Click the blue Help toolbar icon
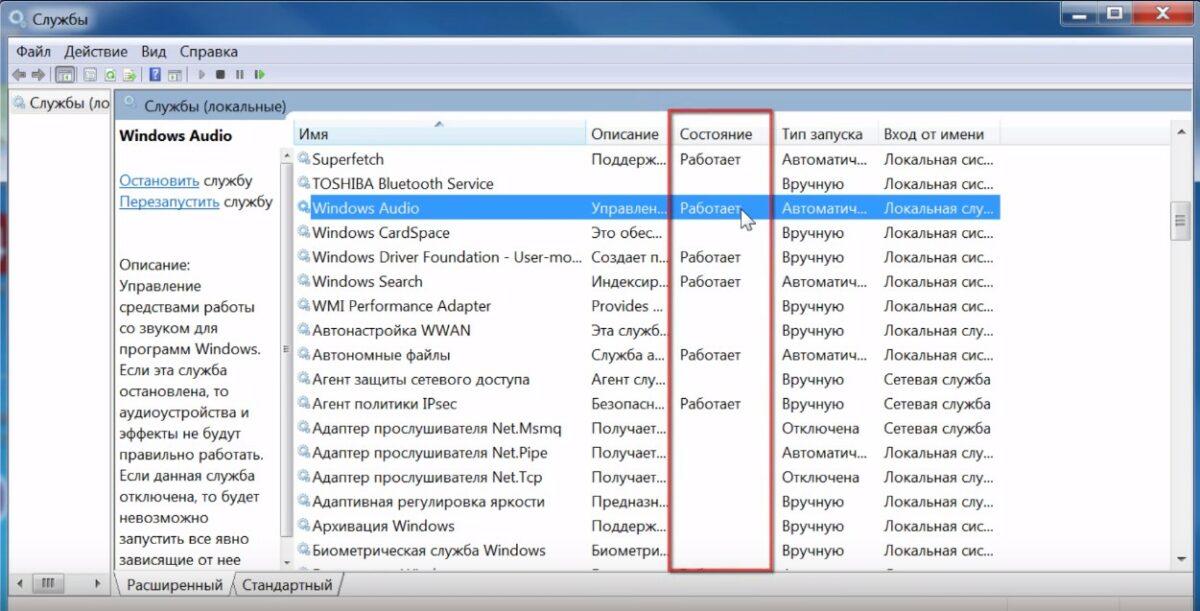1200x611 pixels. pyautogui.click(x=155, y=74)
